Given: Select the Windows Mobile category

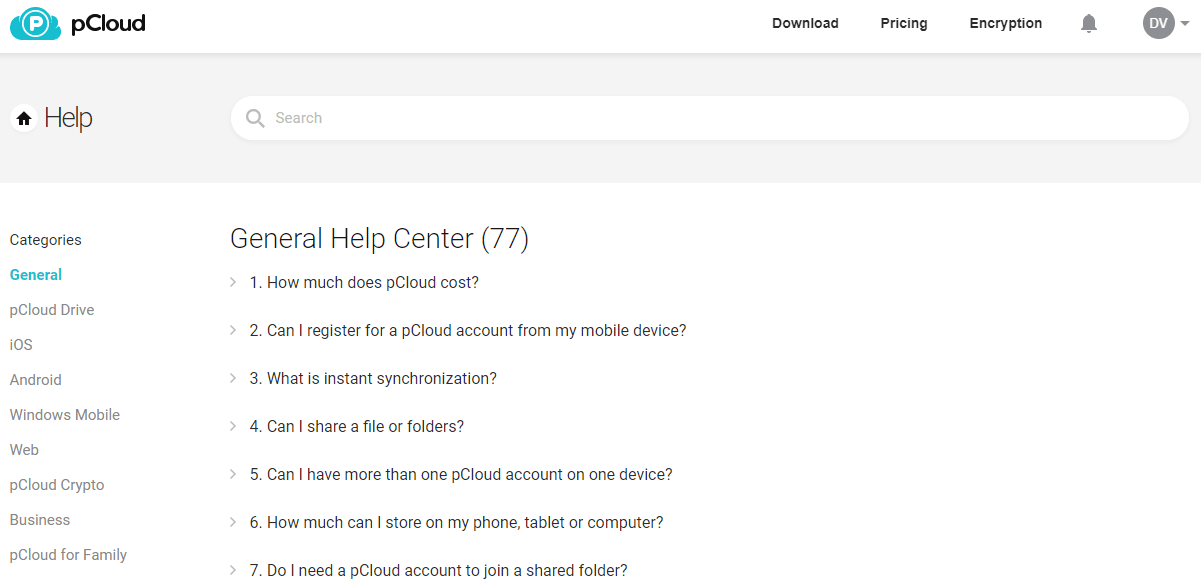Looking at the screenshot, I should coord(65,415).
